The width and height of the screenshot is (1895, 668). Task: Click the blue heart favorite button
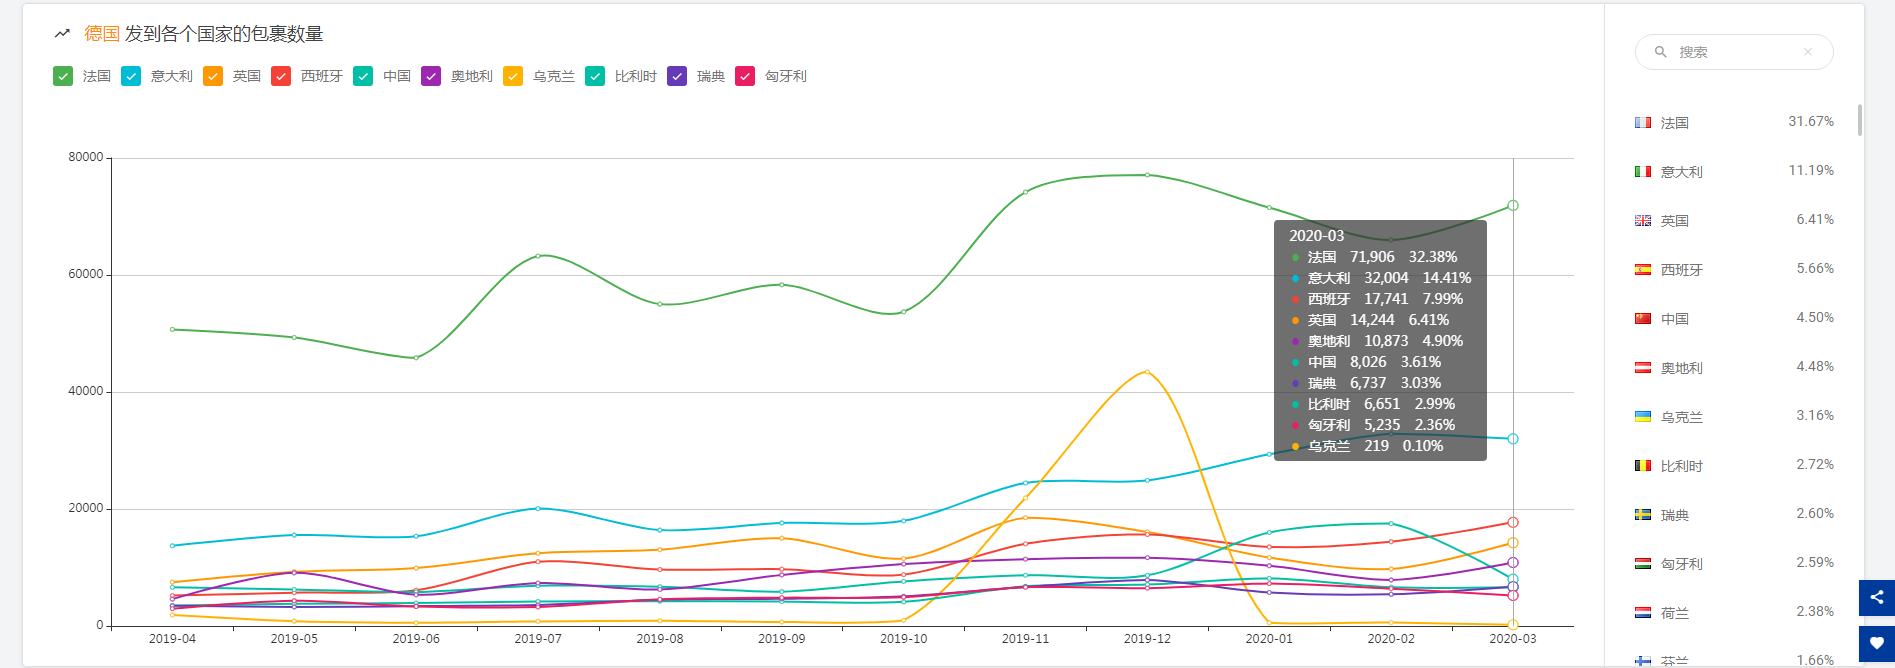click(1876, 643)
